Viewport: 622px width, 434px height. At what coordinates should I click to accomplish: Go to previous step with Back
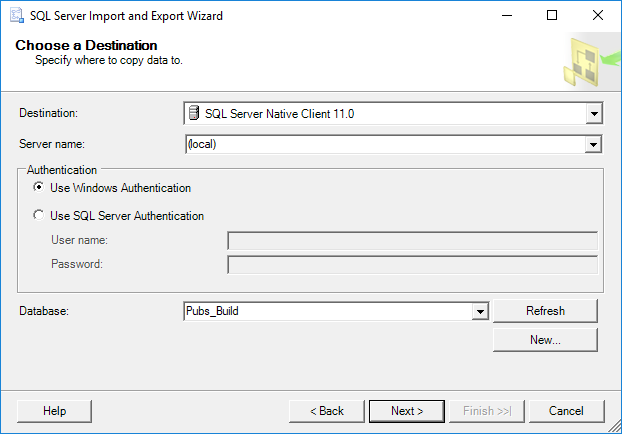(326, 411)
